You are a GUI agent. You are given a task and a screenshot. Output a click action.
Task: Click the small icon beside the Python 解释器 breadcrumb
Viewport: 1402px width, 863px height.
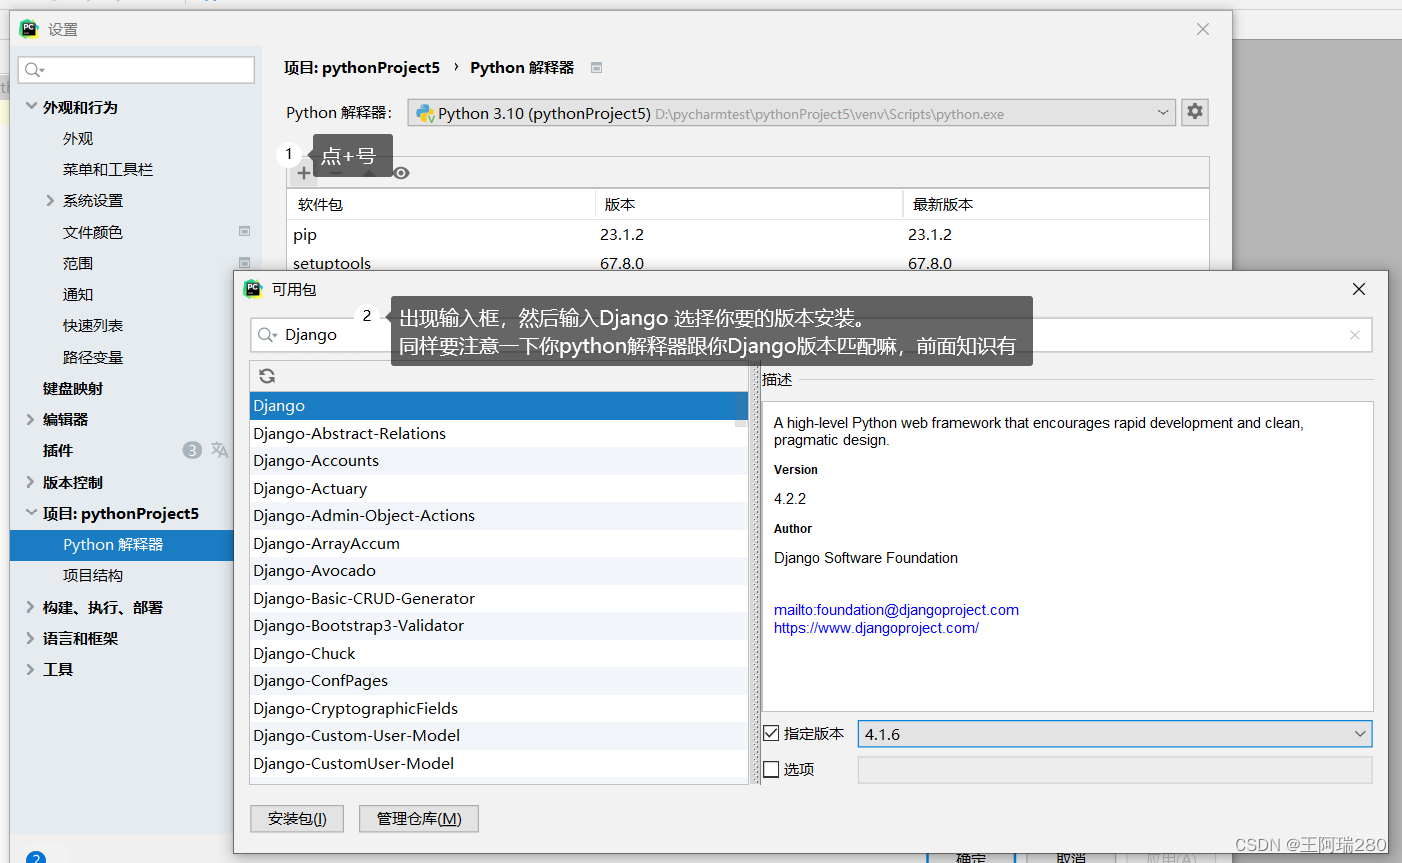coord(596,67)
